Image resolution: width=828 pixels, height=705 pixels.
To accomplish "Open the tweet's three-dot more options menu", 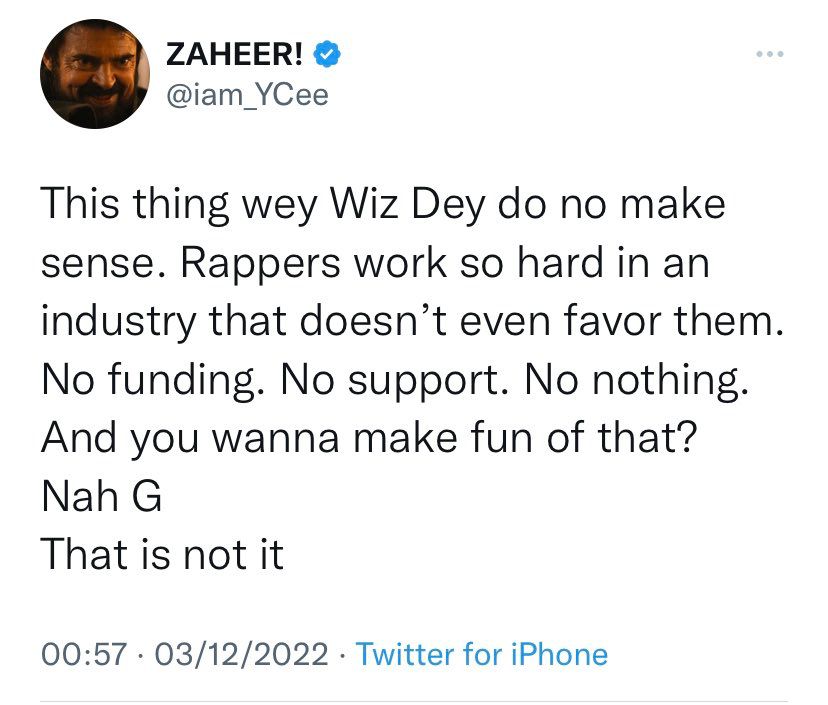I will click(x=769, y=54).
